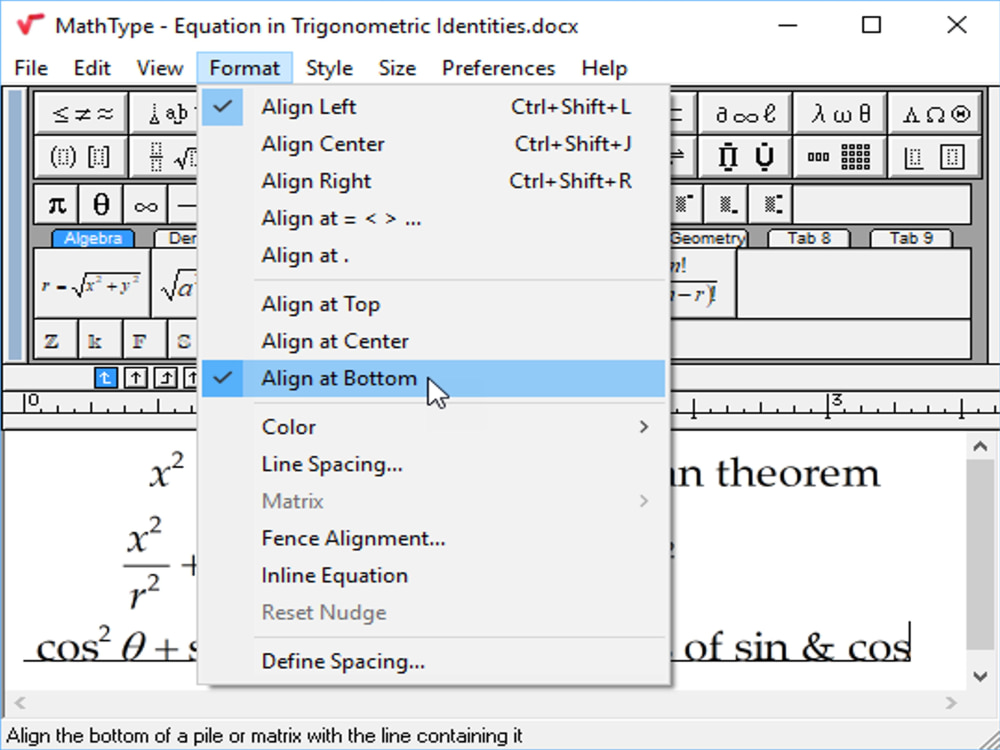Click the horizontal scrollbar right arrow

pyautogui.click(x=951, y=703)
